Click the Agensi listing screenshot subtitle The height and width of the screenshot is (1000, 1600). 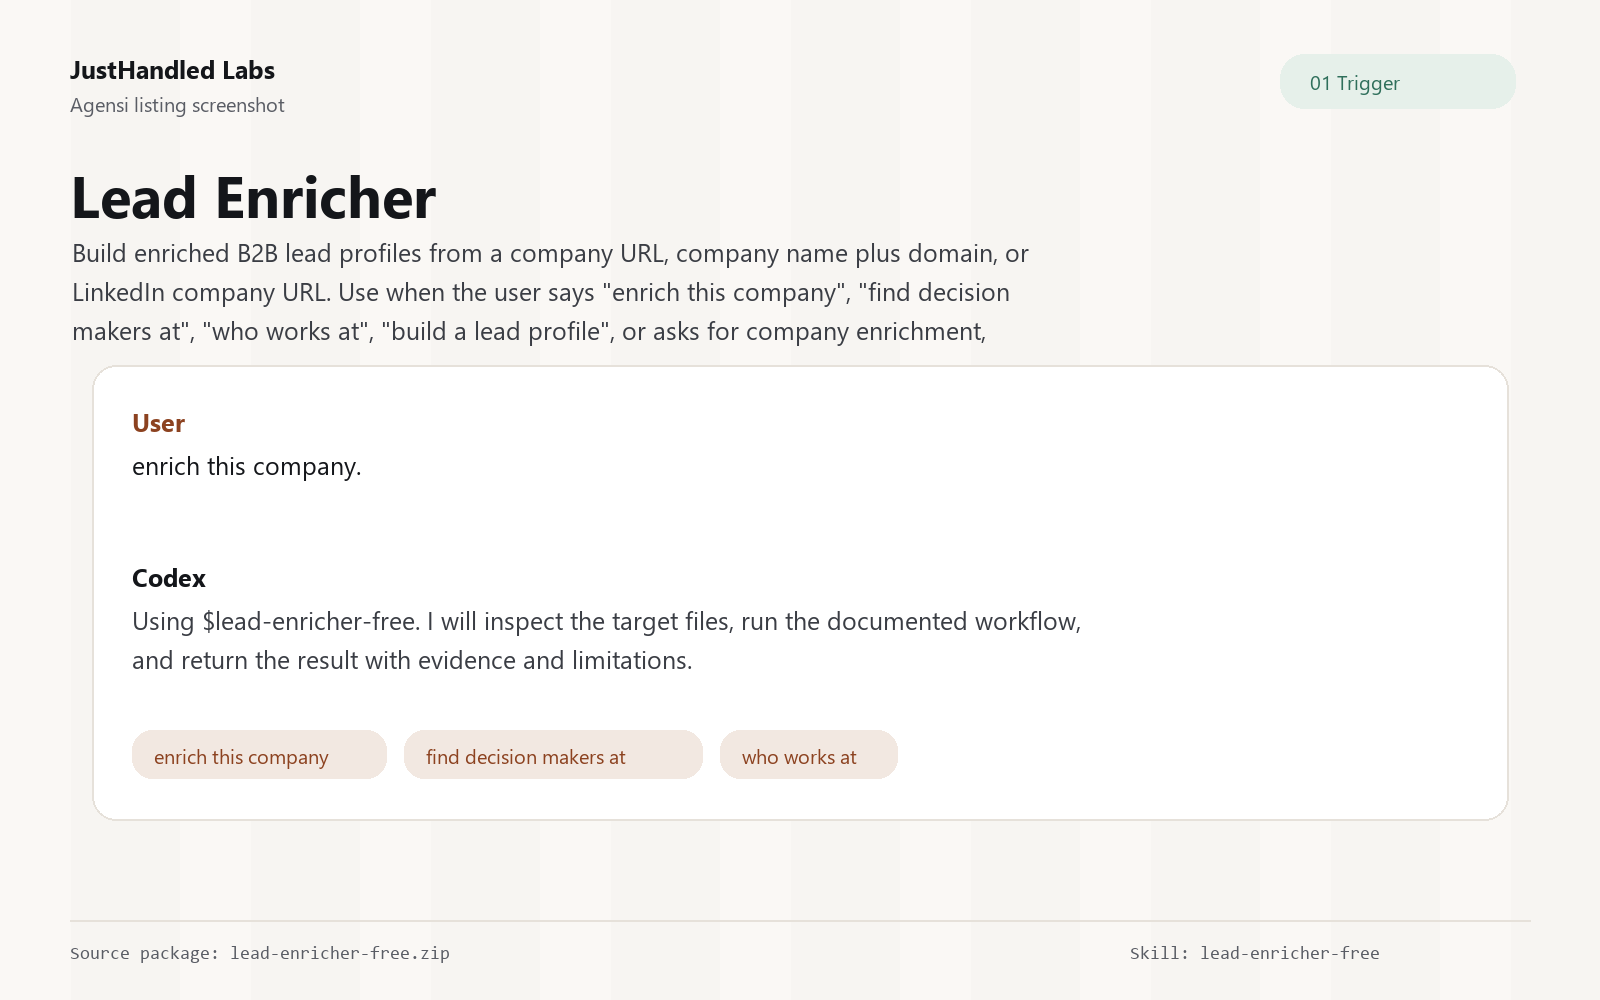[177, 105]
